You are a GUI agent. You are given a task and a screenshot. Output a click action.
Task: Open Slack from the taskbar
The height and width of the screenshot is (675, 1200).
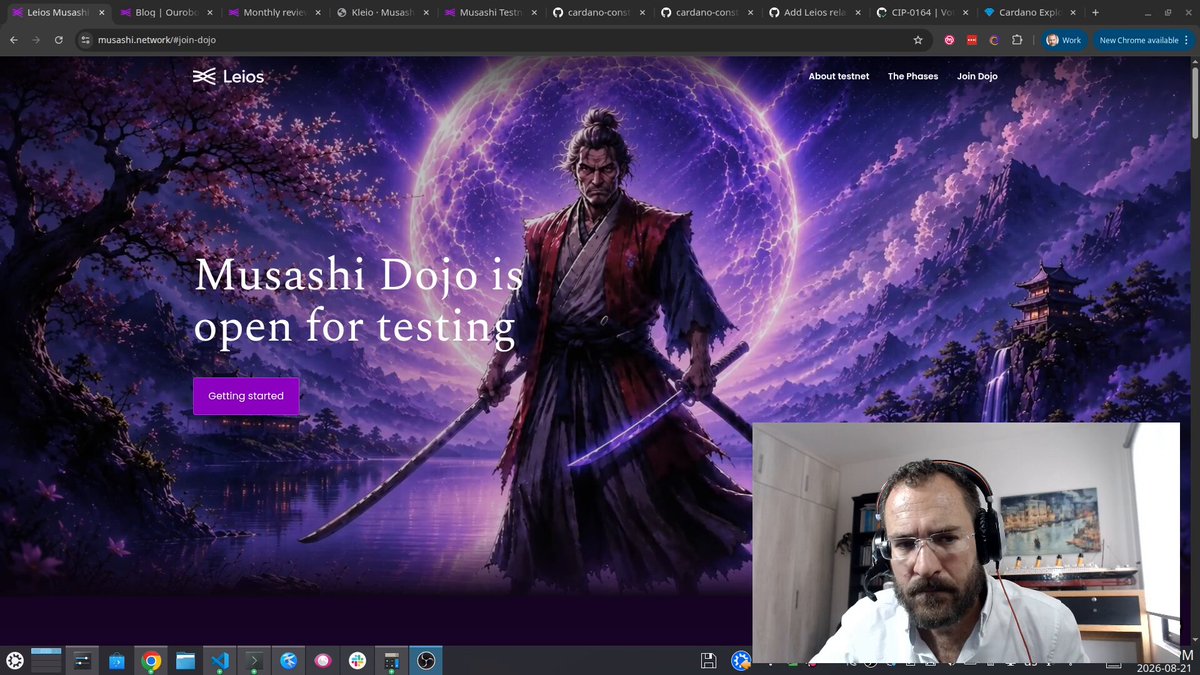357,660
